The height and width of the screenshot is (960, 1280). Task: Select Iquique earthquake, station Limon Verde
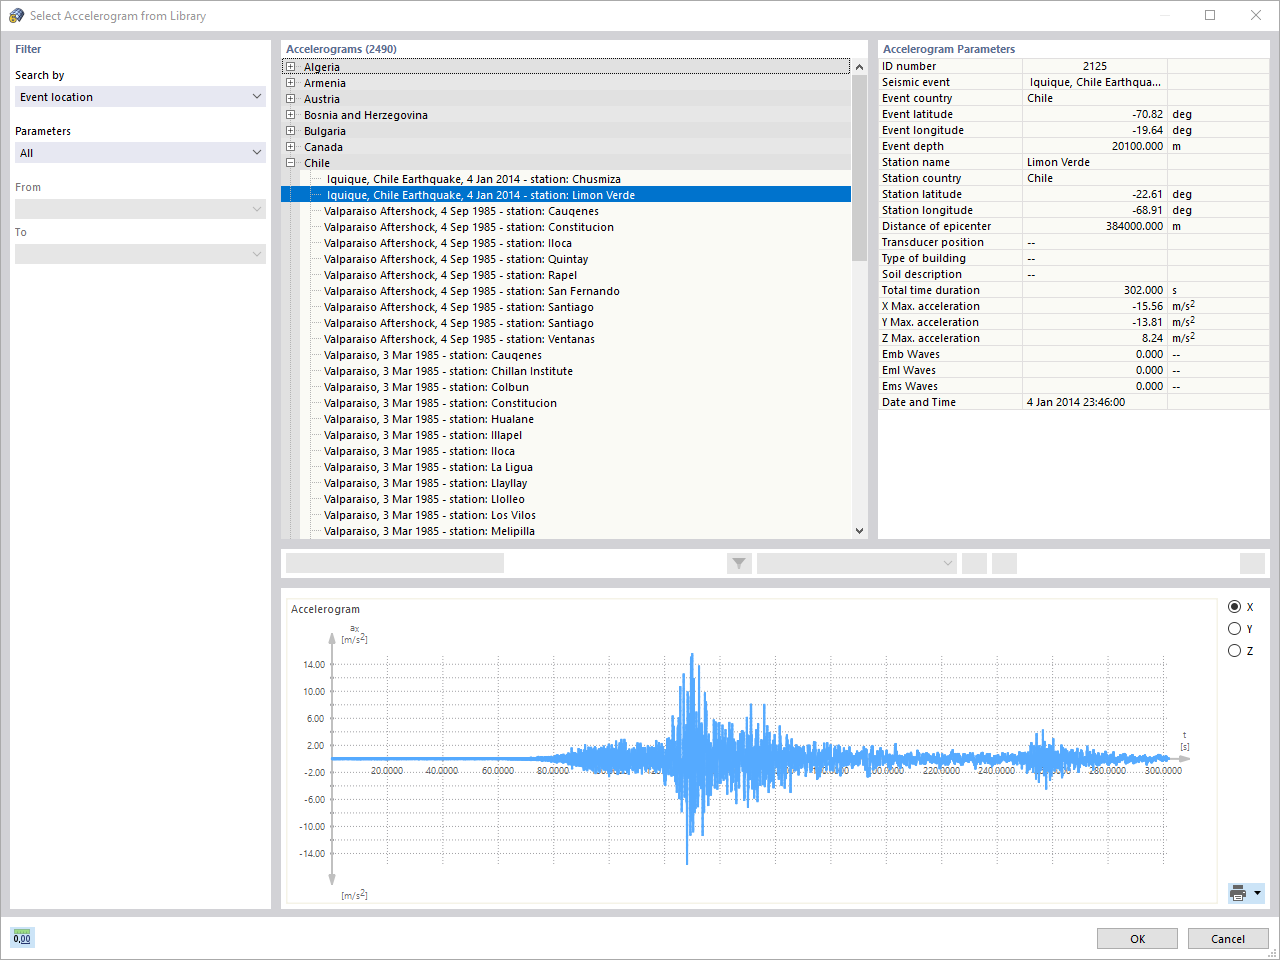point(480,195)
